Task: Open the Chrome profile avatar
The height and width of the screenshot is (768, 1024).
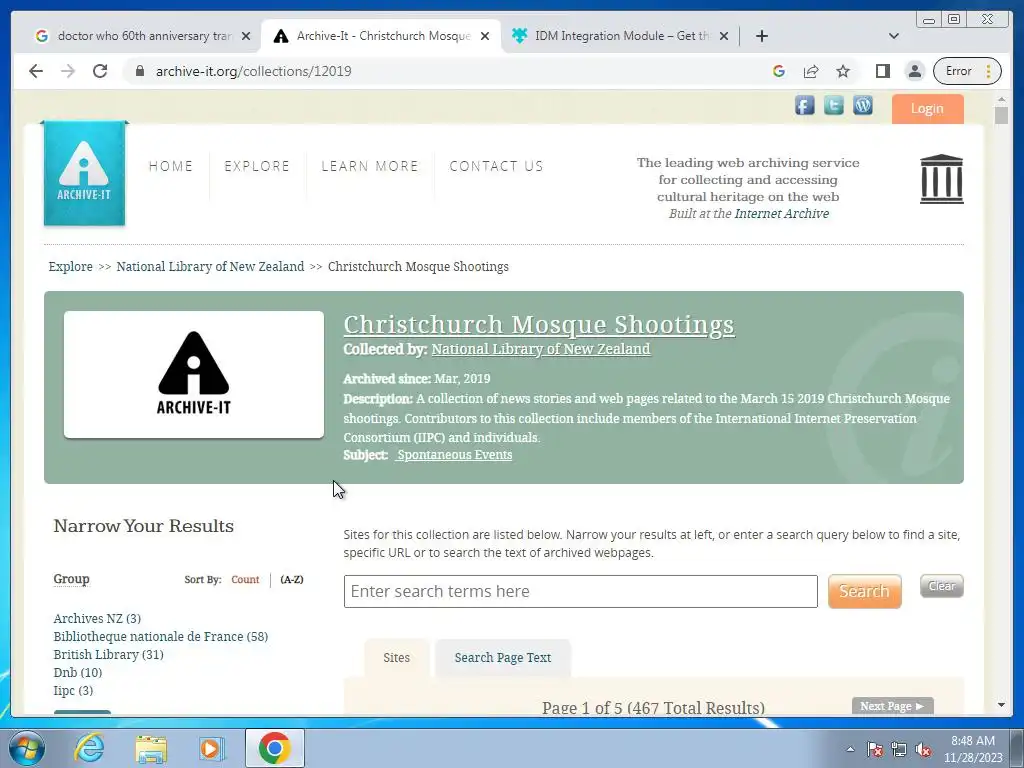Action: tap(915, 71)
